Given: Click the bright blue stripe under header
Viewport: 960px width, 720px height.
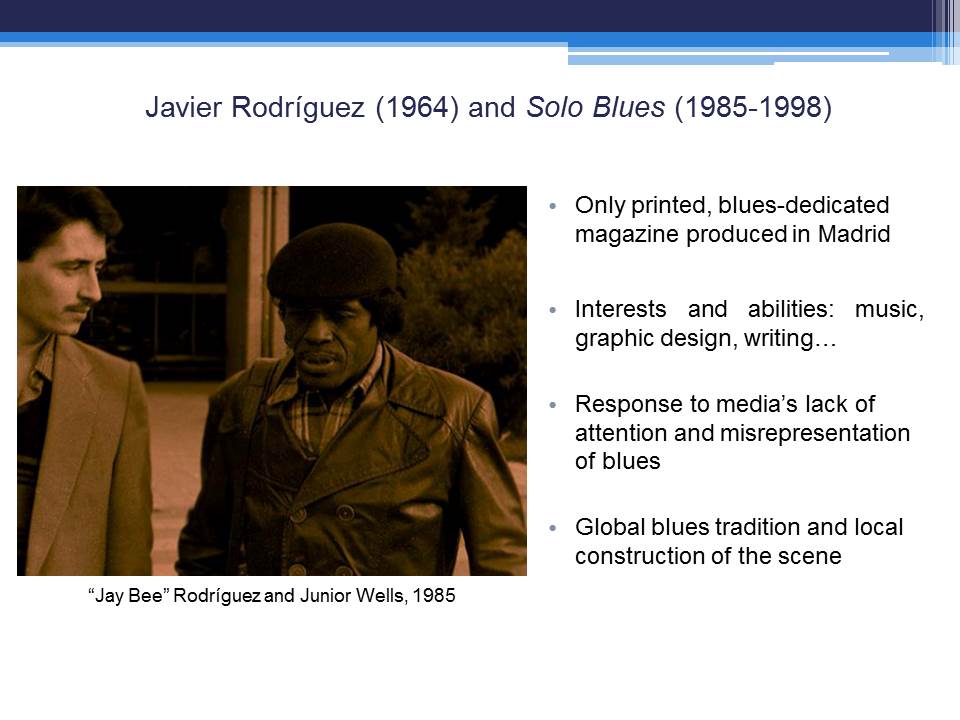Looking at the screenshot, I should (280, 39).
